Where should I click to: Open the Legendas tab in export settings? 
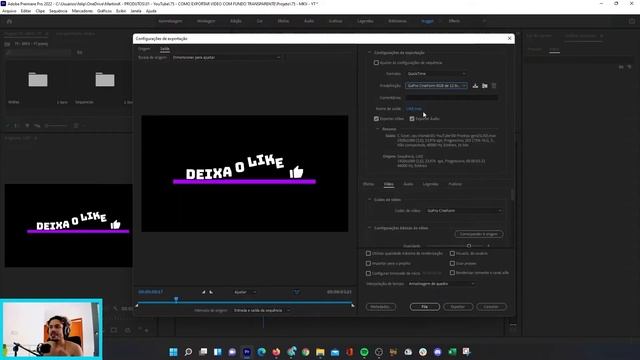pos(430,184)
